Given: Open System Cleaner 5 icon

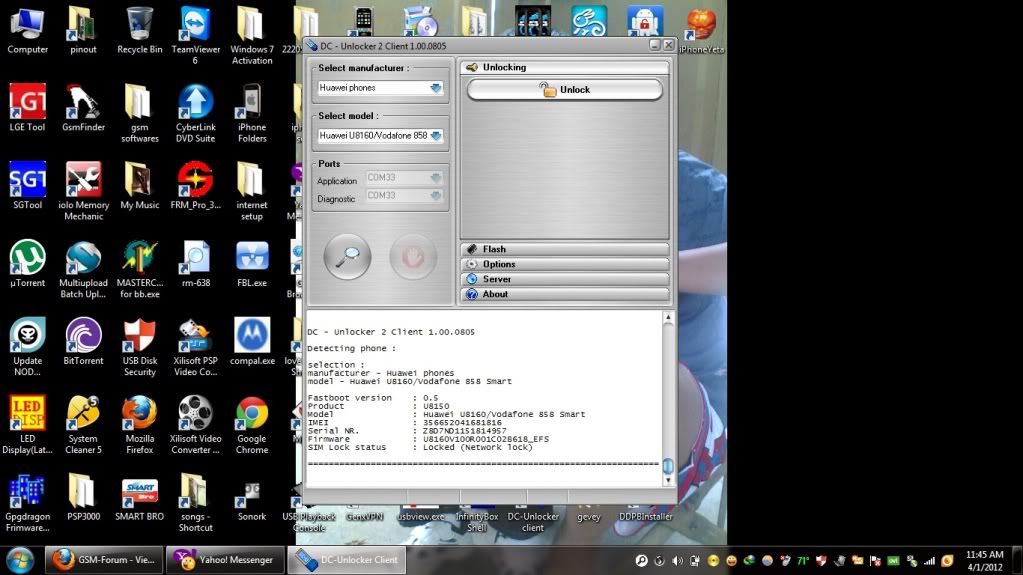Looking at the screenshot, I should [83, 425].
